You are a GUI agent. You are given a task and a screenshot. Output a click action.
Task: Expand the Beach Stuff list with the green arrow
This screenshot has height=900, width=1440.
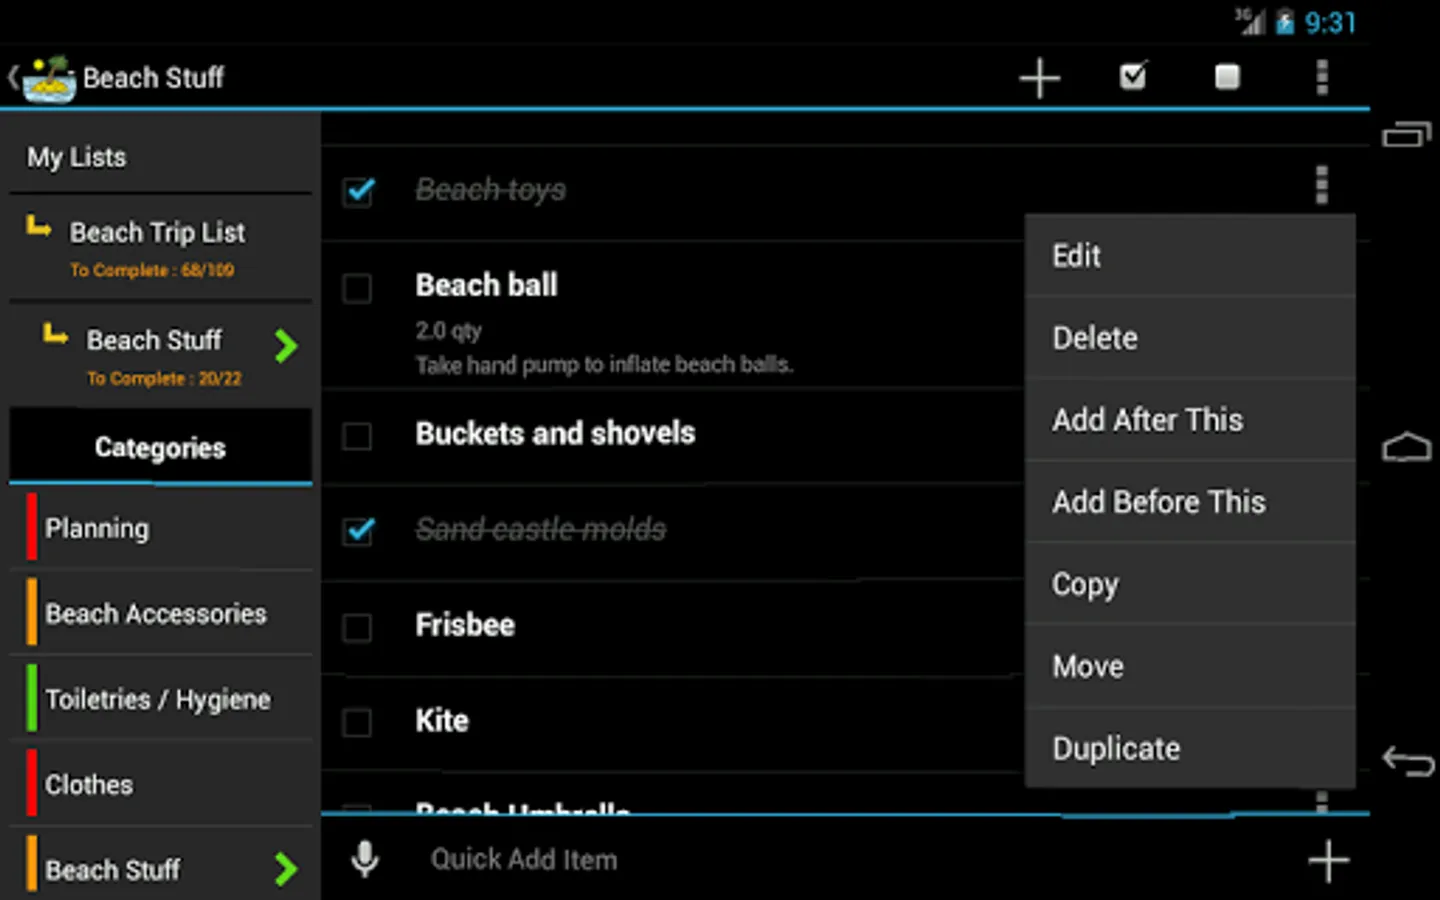tap(287, 346)
